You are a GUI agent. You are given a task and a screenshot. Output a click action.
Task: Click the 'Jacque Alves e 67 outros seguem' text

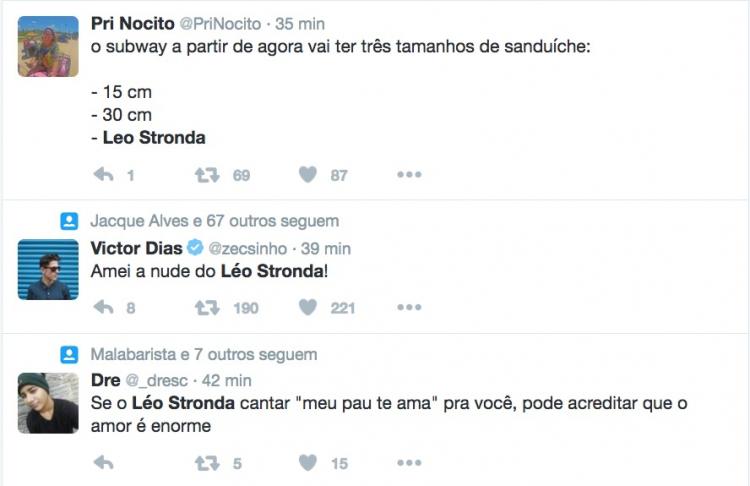point(214,221)
